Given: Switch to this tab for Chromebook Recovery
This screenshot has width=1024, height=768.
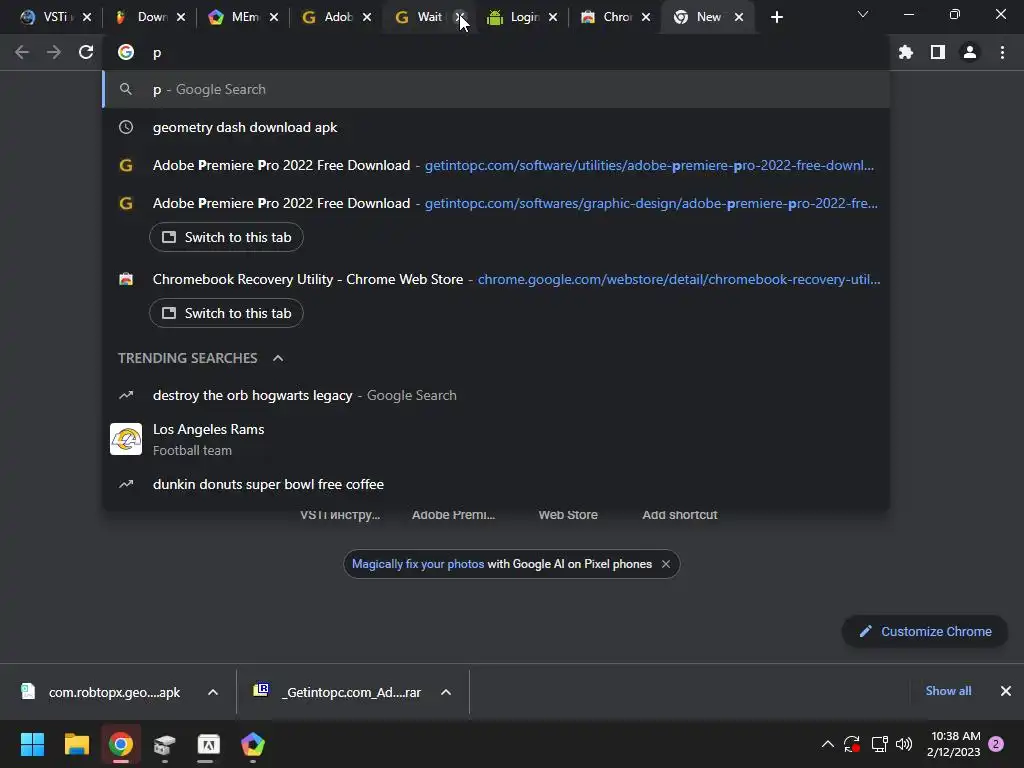Looking at the screenshot, I should point(226,313).
